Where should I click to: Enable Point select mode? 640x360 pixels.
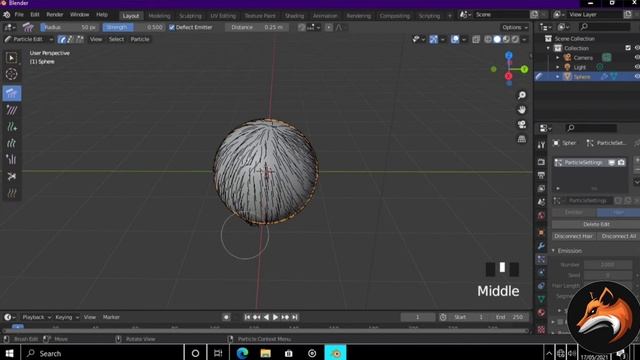click(x=71, y=40)
